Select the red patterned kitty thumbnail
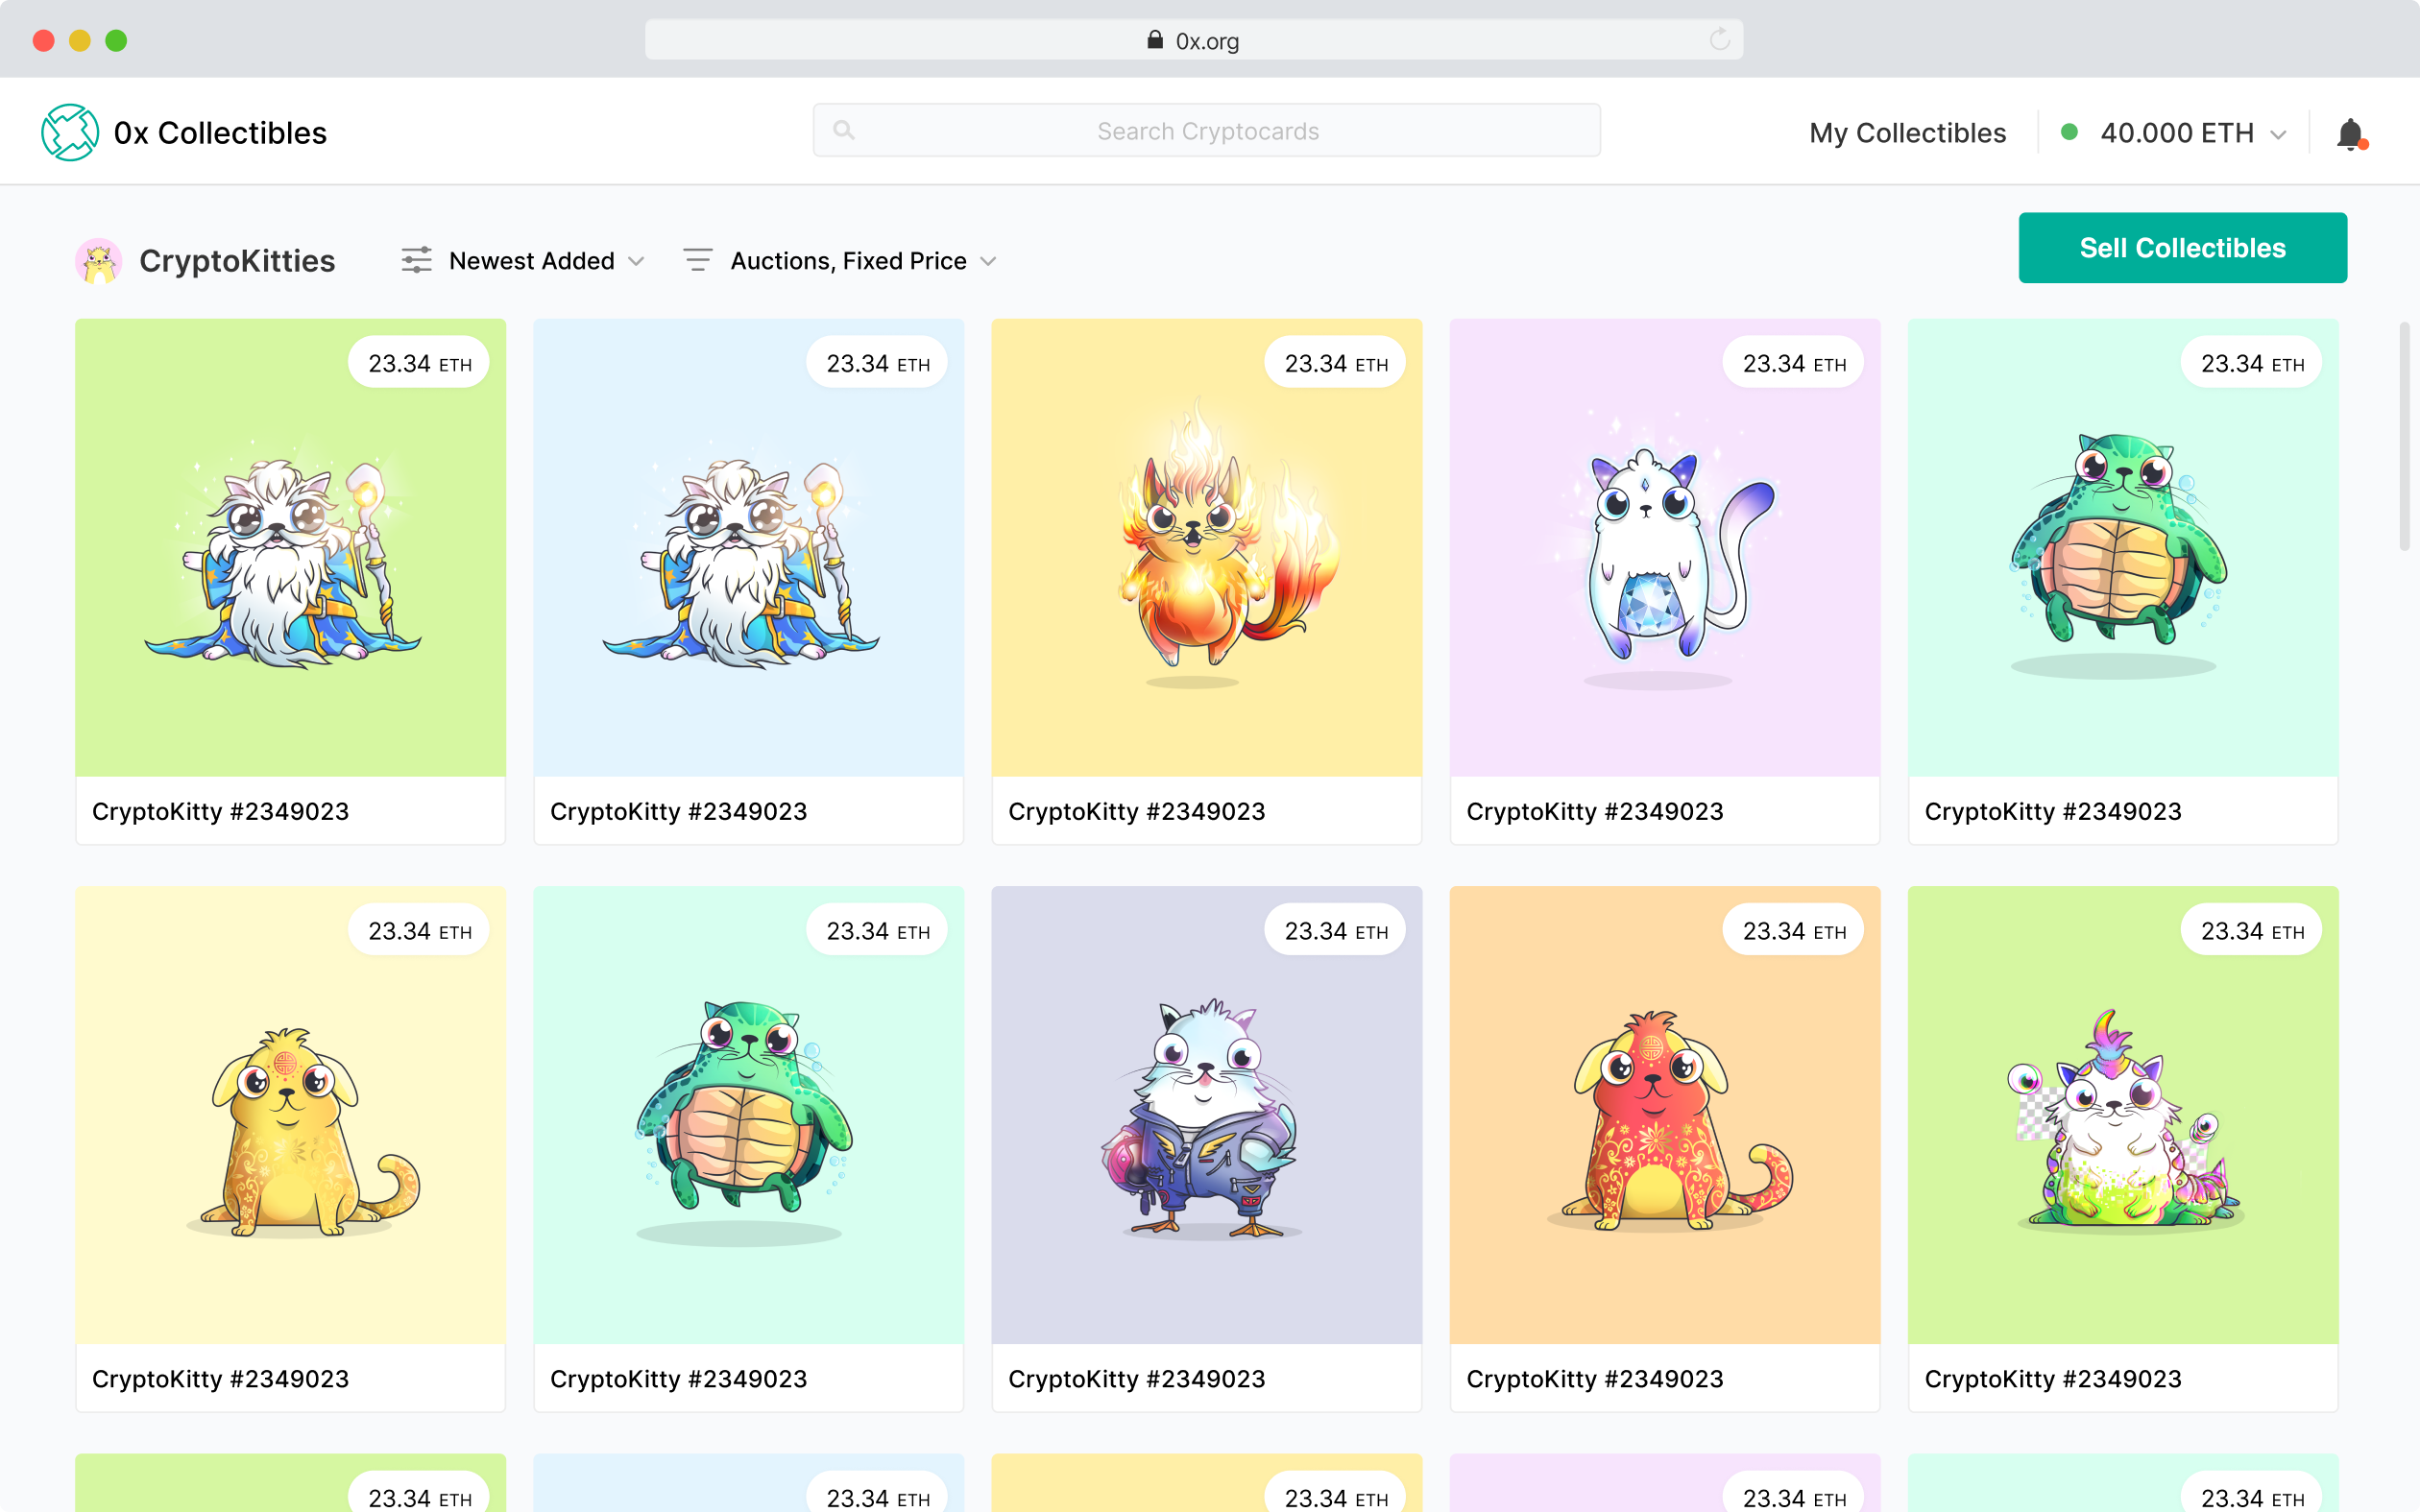Image resolution: width=2420 pixels, height=1512 pixels. 1664,1115
